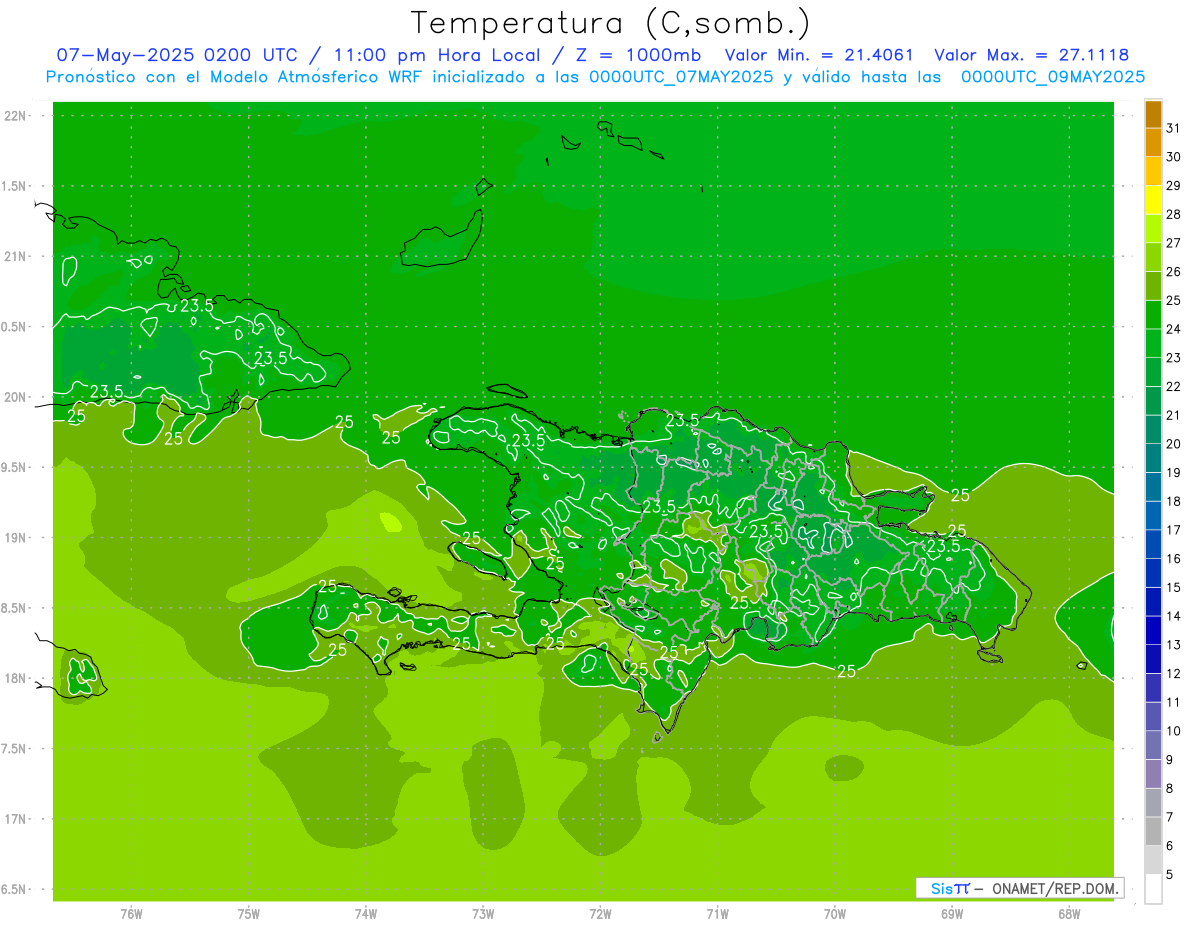1200x927 pixels.
Task: Click the colorbar label "24"
Action: (1174, 329)
